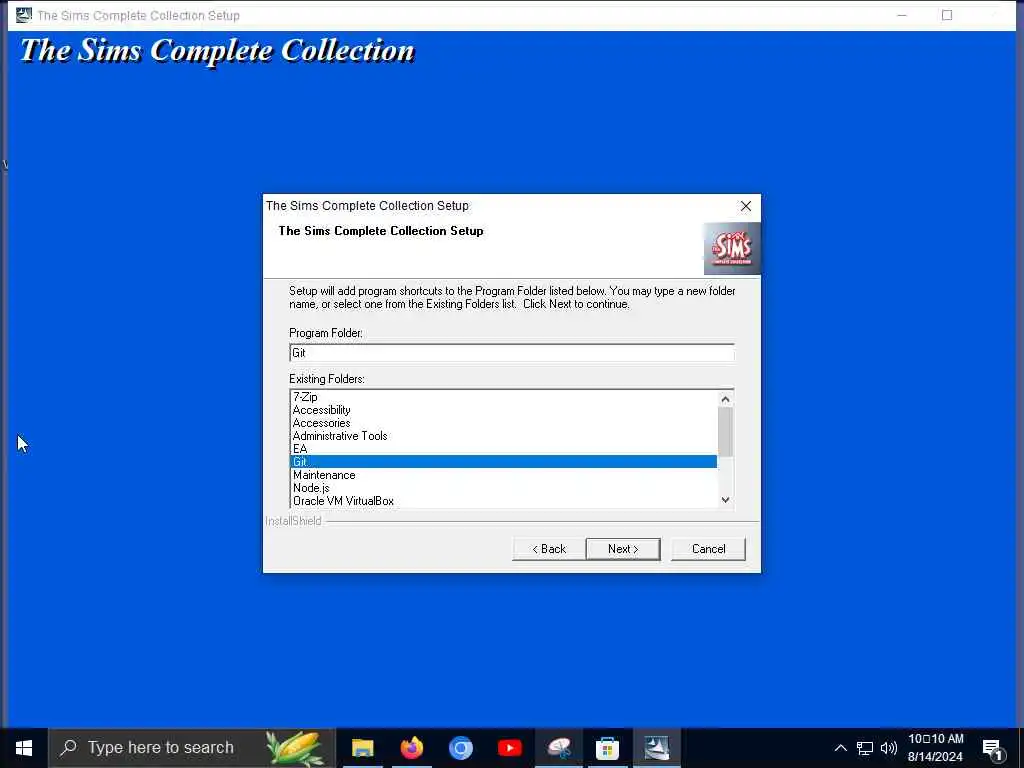Click the volume speaker tray icon
Screen dimensions: 1024x768
[888, 748]
